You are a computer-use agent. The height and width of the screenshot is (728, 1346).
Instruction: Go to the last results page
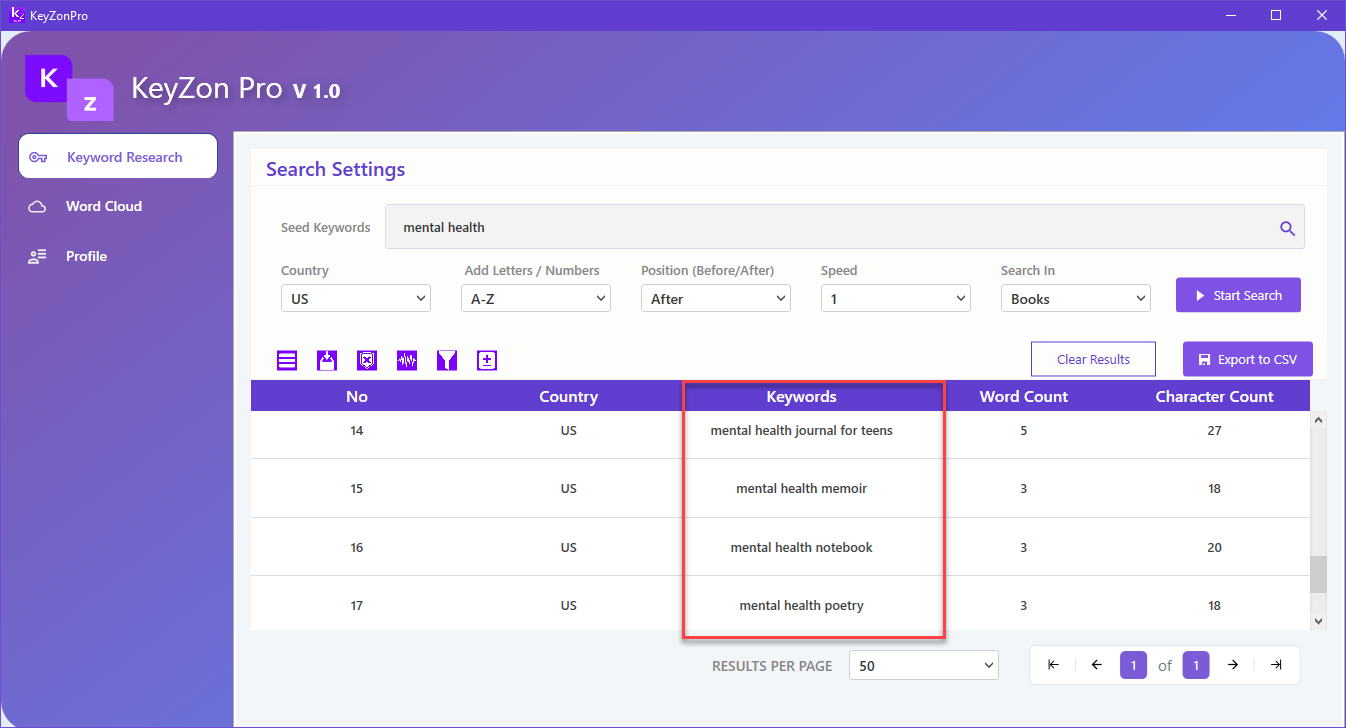click(x=1276, y=665)
